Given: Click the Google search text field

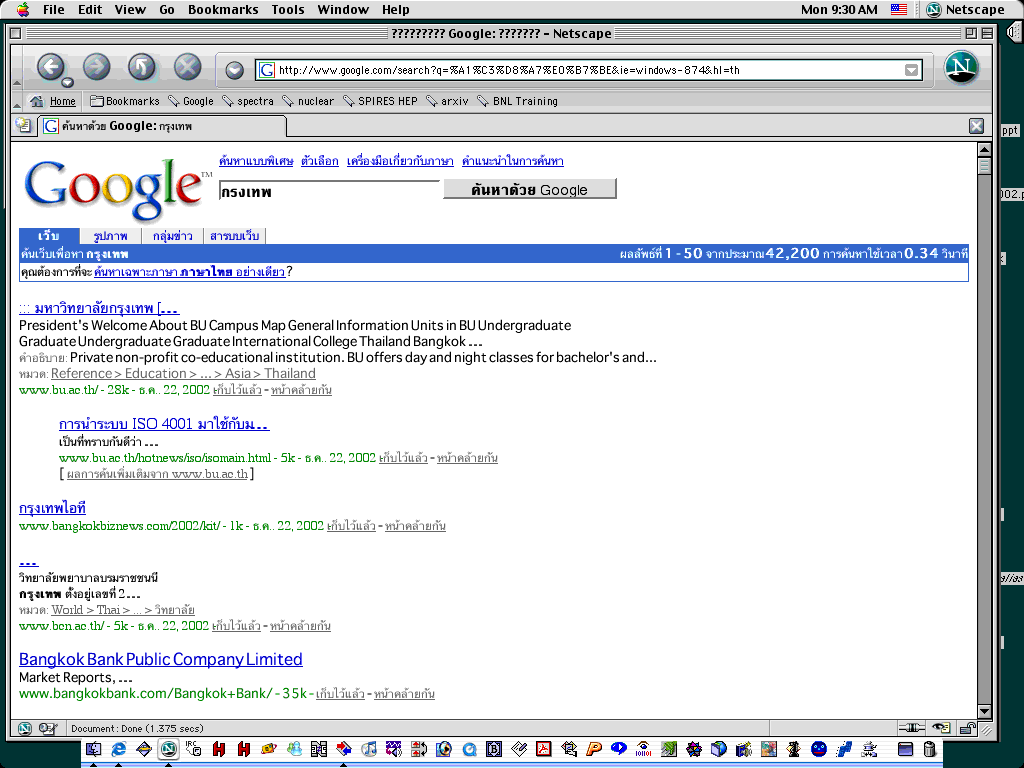Looking at the screenshot, I should pyautogui.click(x=330, y=191).
